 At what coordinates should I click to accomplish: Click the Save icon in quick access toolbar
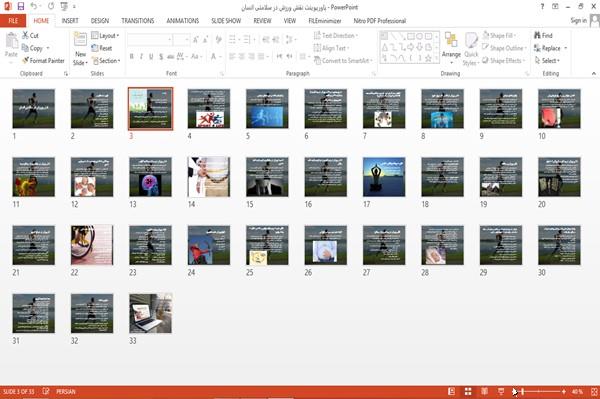point(21,7)
